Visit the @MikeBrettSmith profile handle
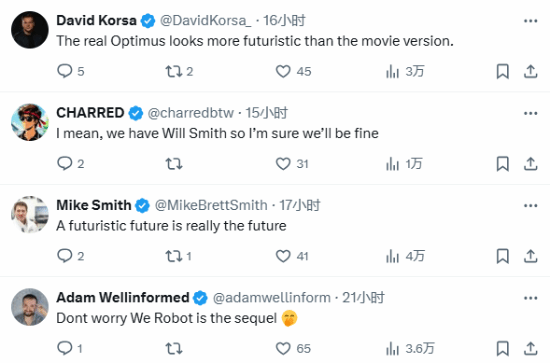This screenshot has width=550, height=363. tap(211, 205)
